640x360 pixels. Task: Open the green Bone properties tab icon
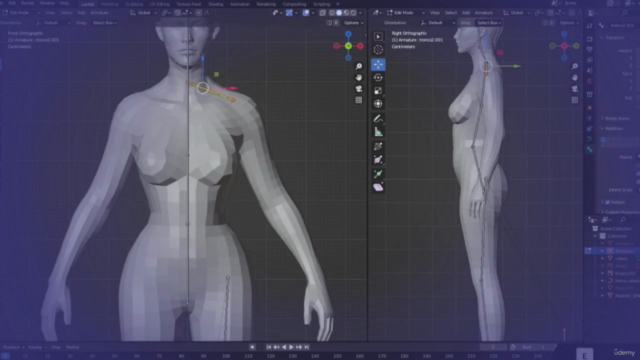[590, 149]
